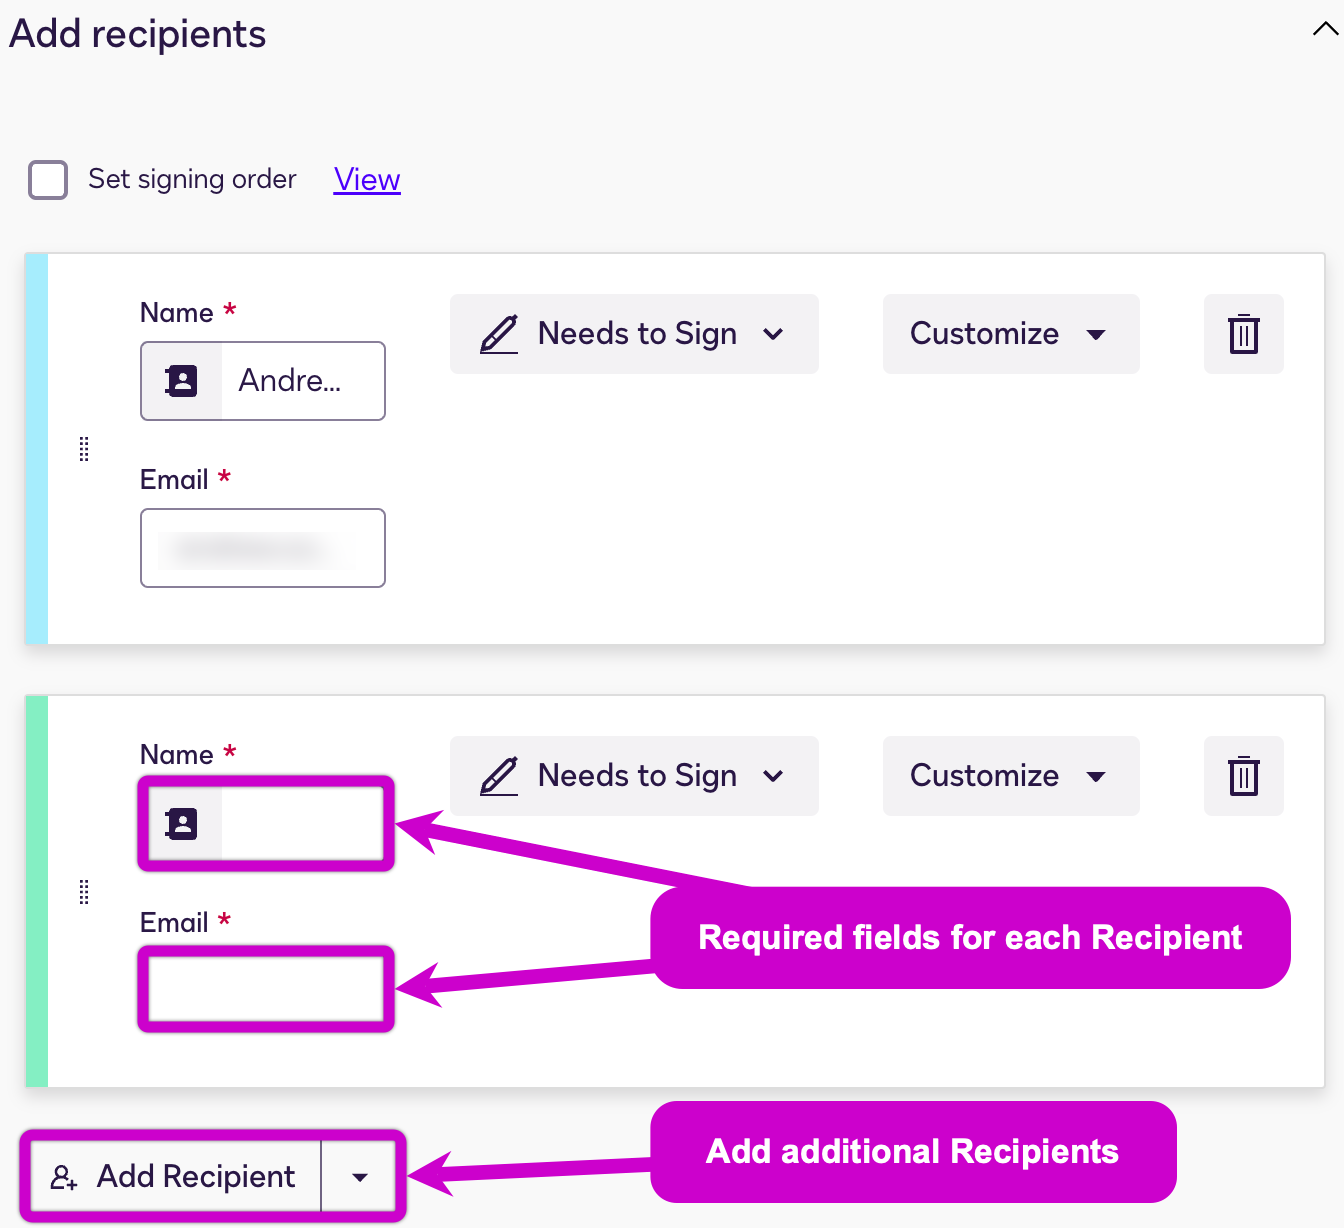The image size is (1344, 1228).
Task: Click first recipient's drag handle dots
Action: click(84, 450)
